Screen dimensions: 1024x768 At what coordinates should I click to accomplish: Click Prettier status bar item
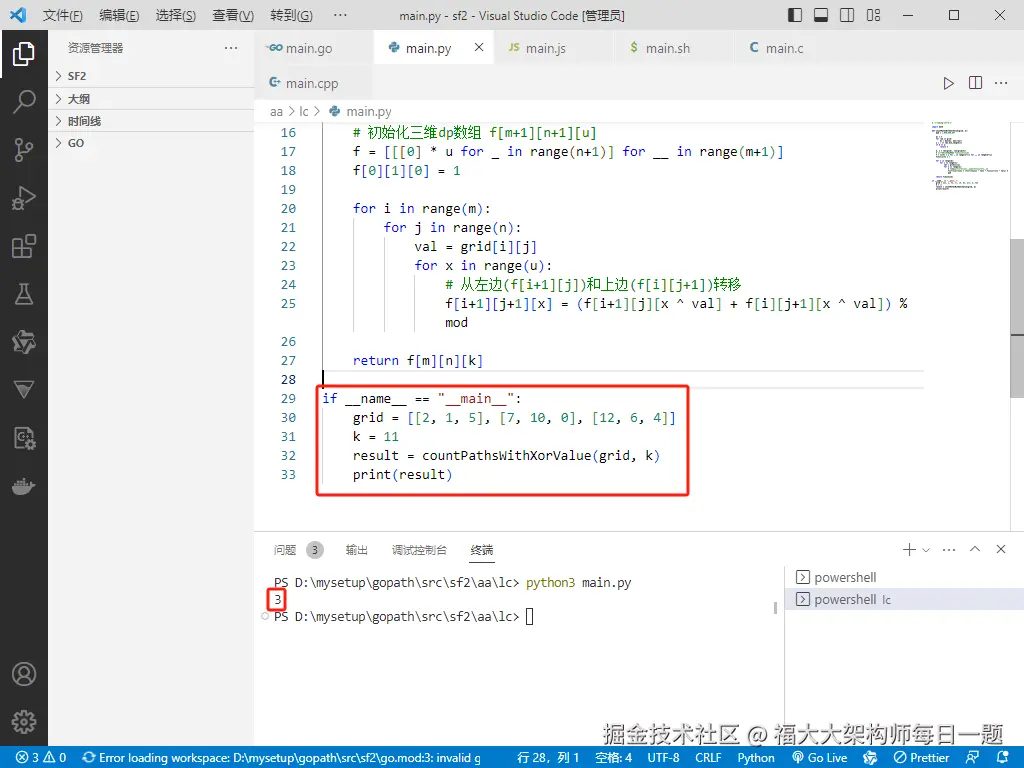point(921,758)
